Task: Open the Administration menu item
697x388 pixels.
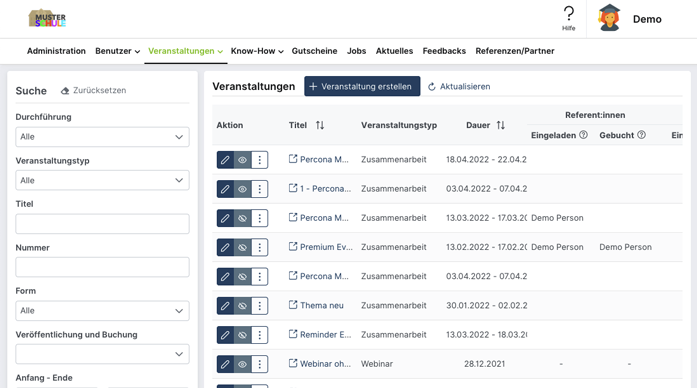Action: tap(56, 51)
